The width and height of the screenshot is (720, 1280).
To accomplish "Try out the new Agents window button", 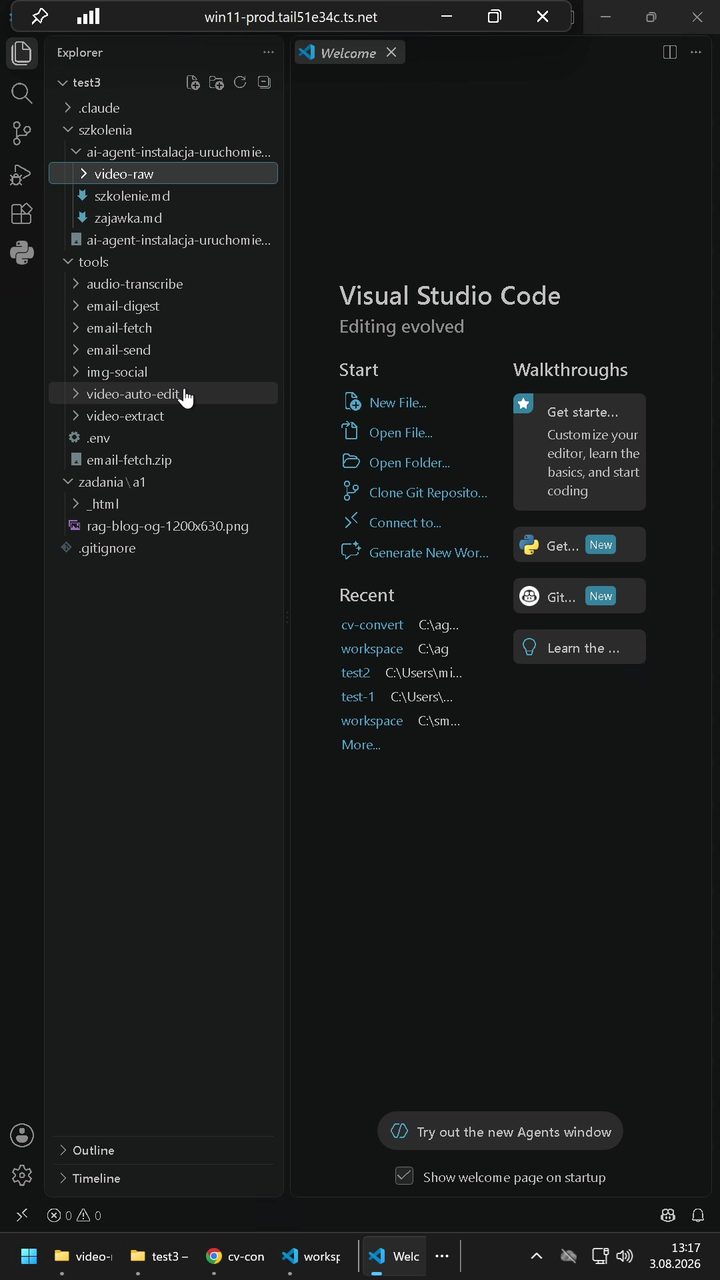I will (500, 1132).
